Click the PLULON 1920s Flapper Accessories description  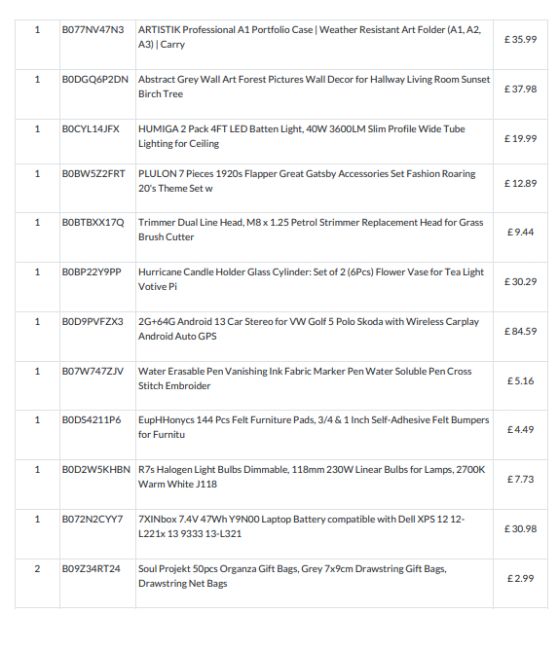tap(306, 181)
